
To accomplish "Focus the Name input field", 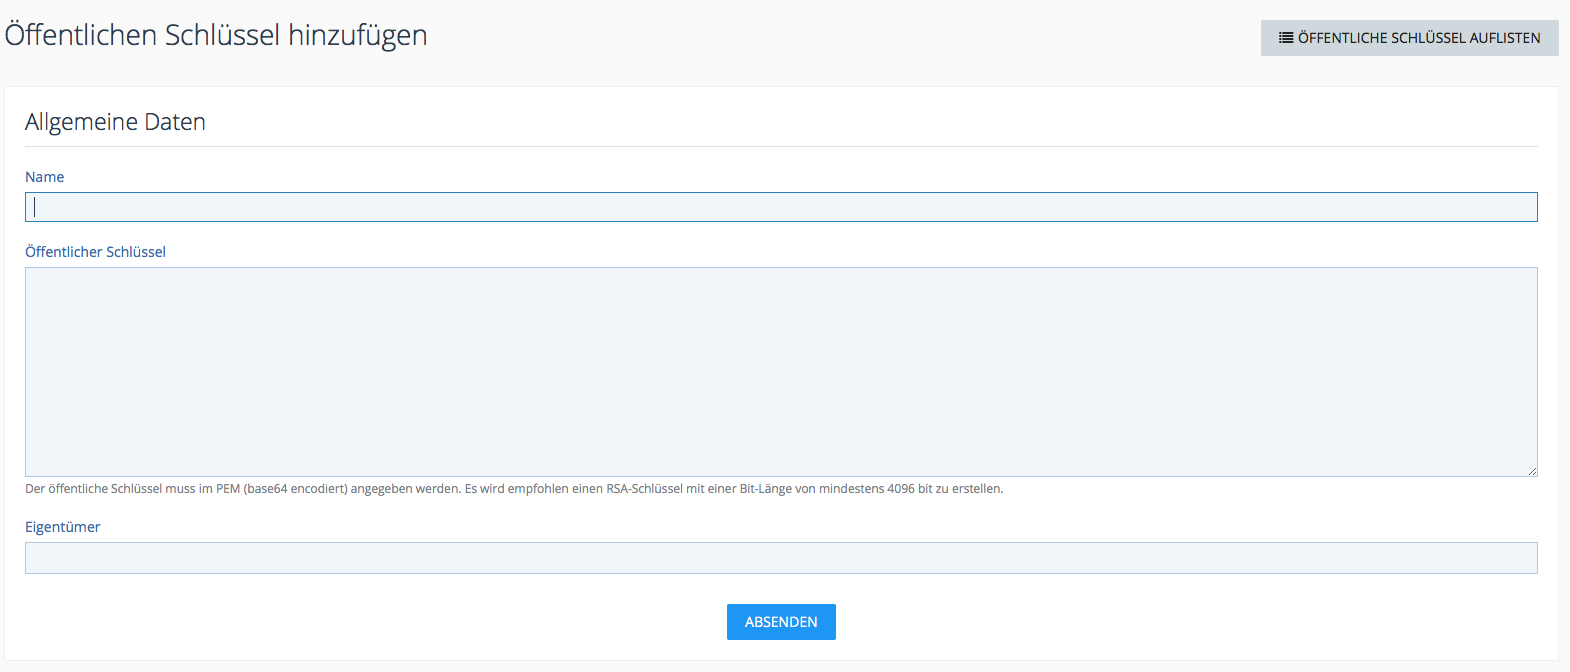I will 780,207.
